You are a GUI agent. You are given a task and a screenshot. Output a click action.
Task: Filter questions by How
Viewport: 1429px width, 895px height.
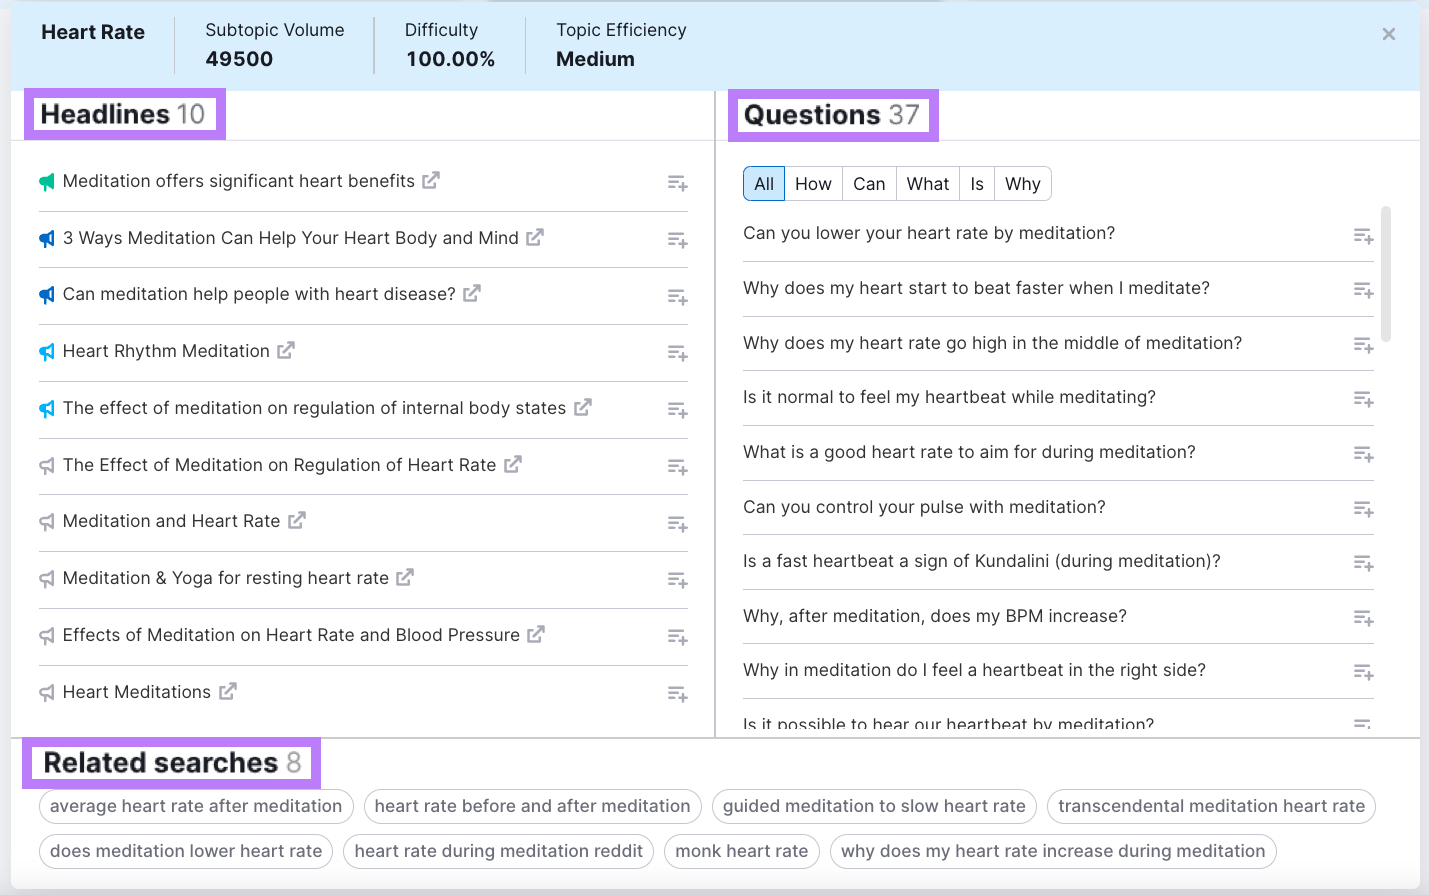tap(813, 184)
